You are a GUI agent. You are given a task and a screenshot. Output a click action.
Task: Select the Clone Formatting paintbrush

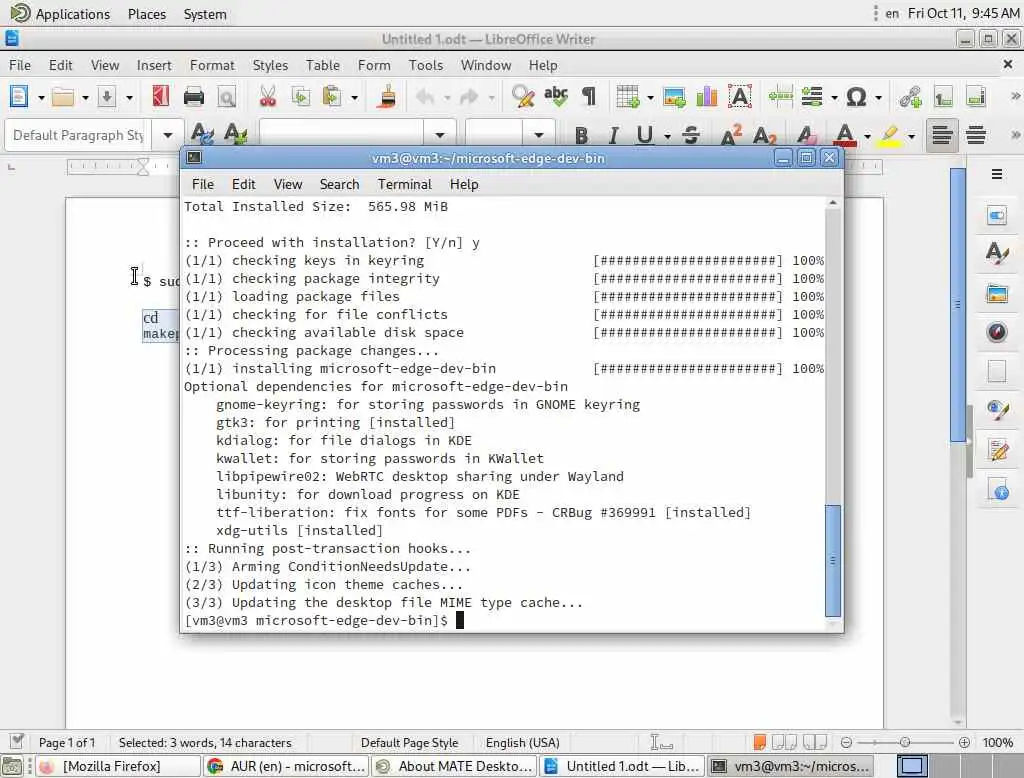coord(387,97)
